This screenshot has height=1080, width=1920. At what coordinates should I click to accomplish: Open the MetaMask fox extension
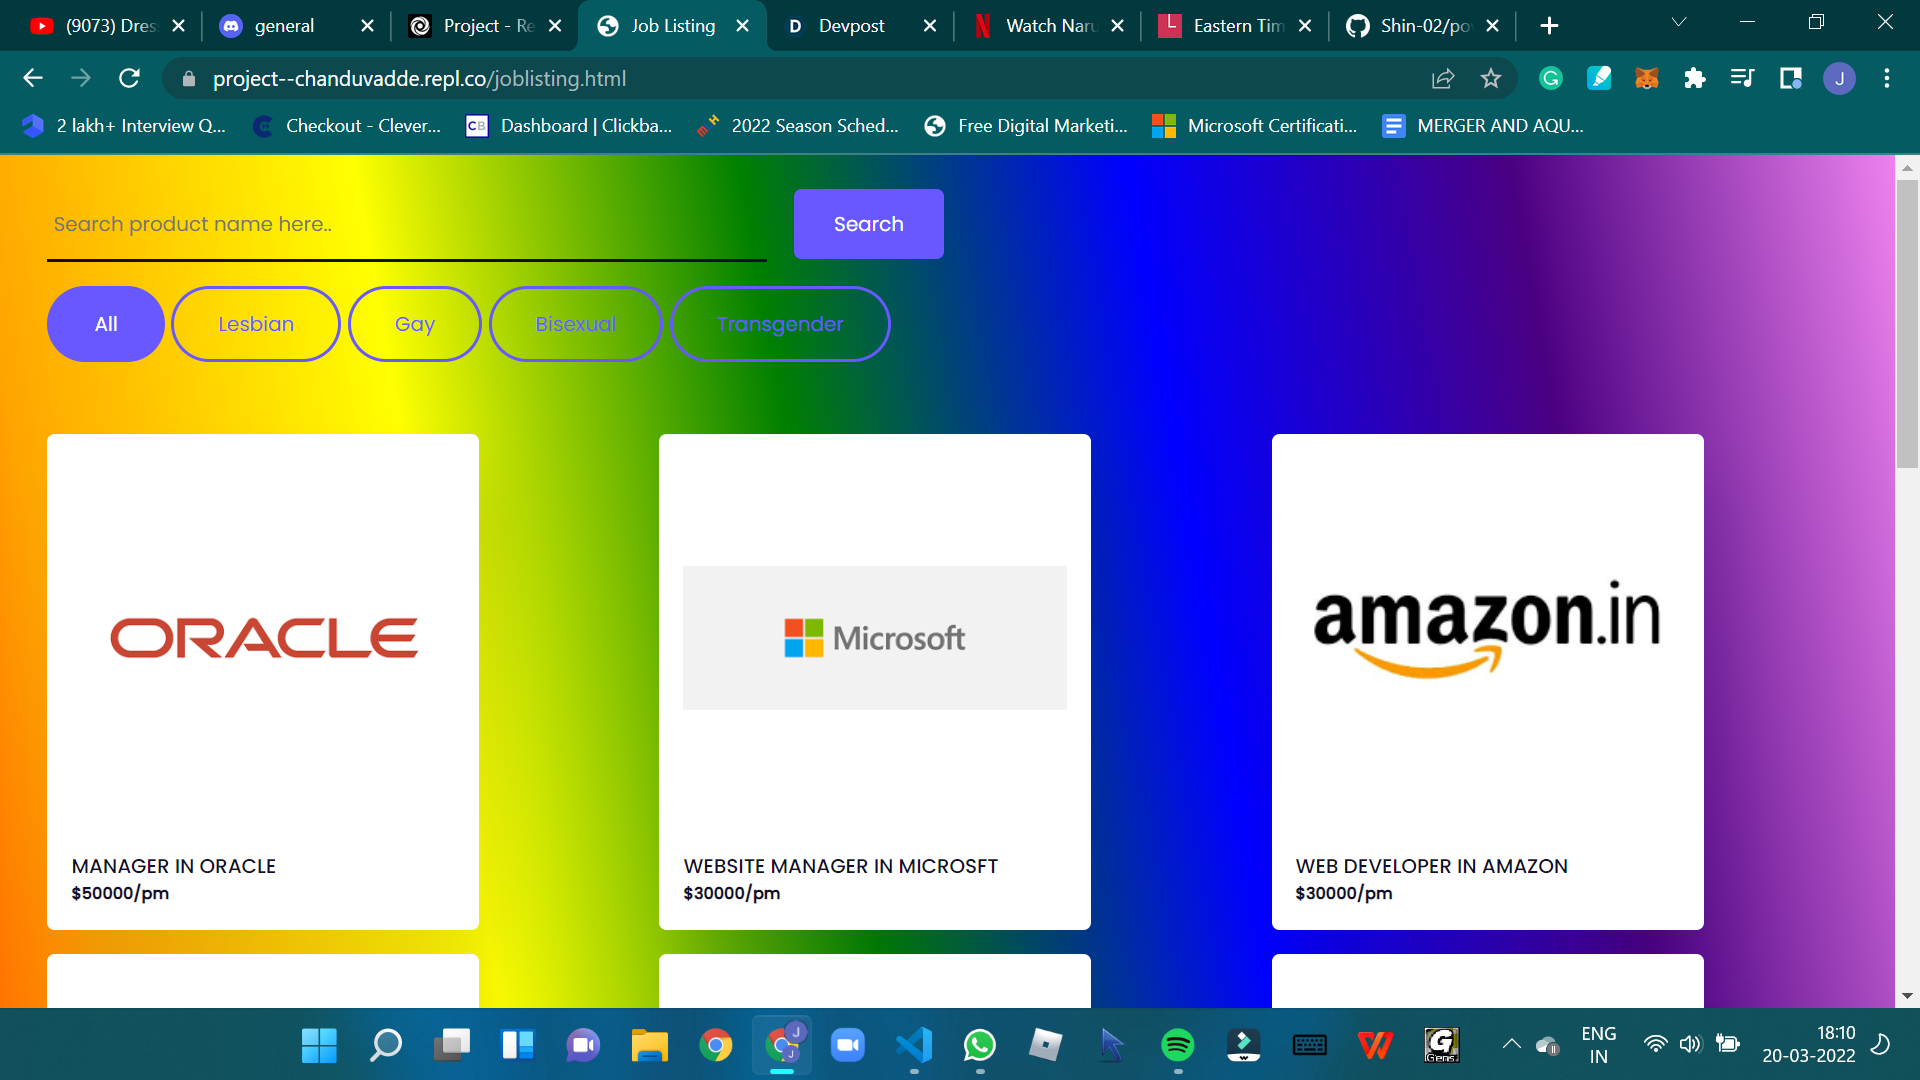(x=1646, y=78)
